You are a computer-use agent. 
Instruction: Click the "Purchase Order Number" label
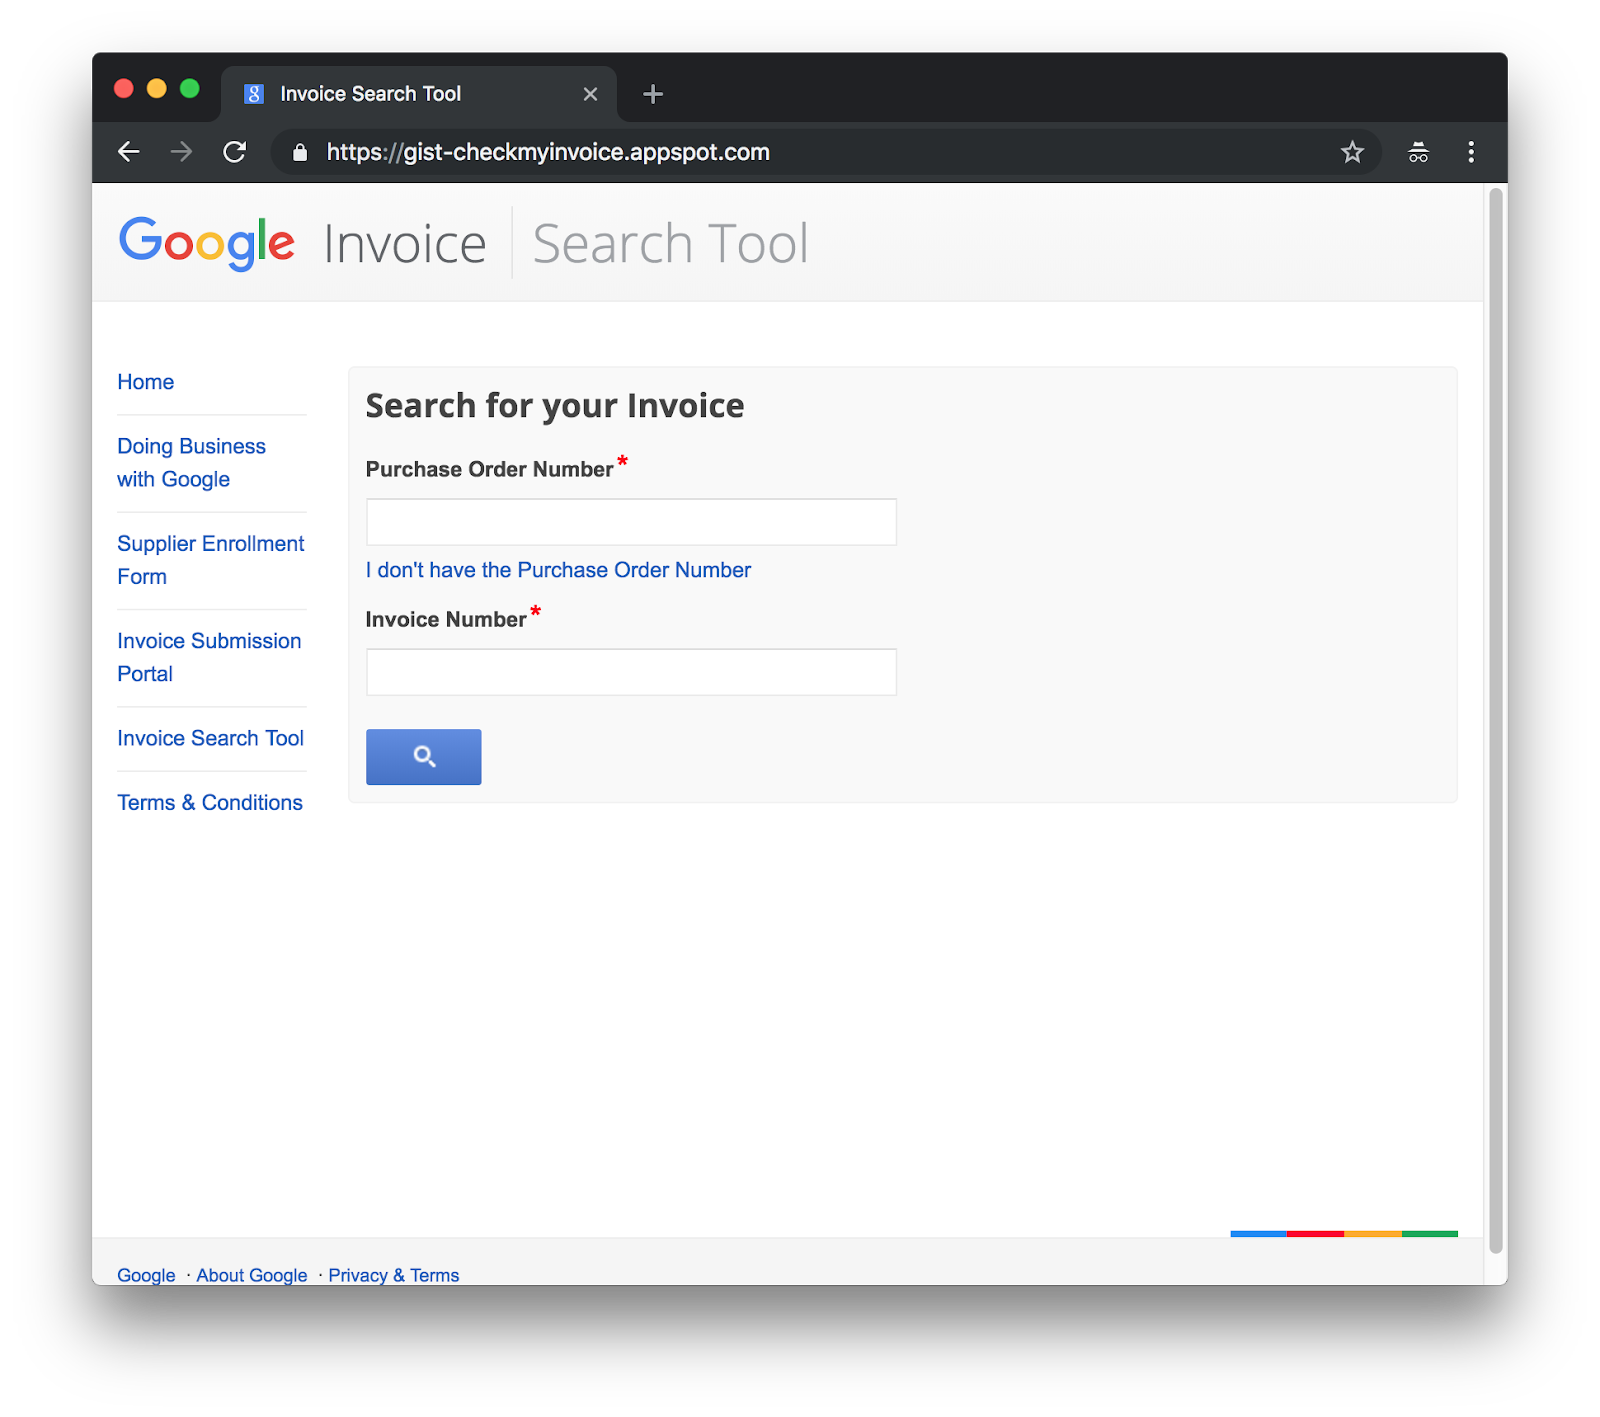489,469
